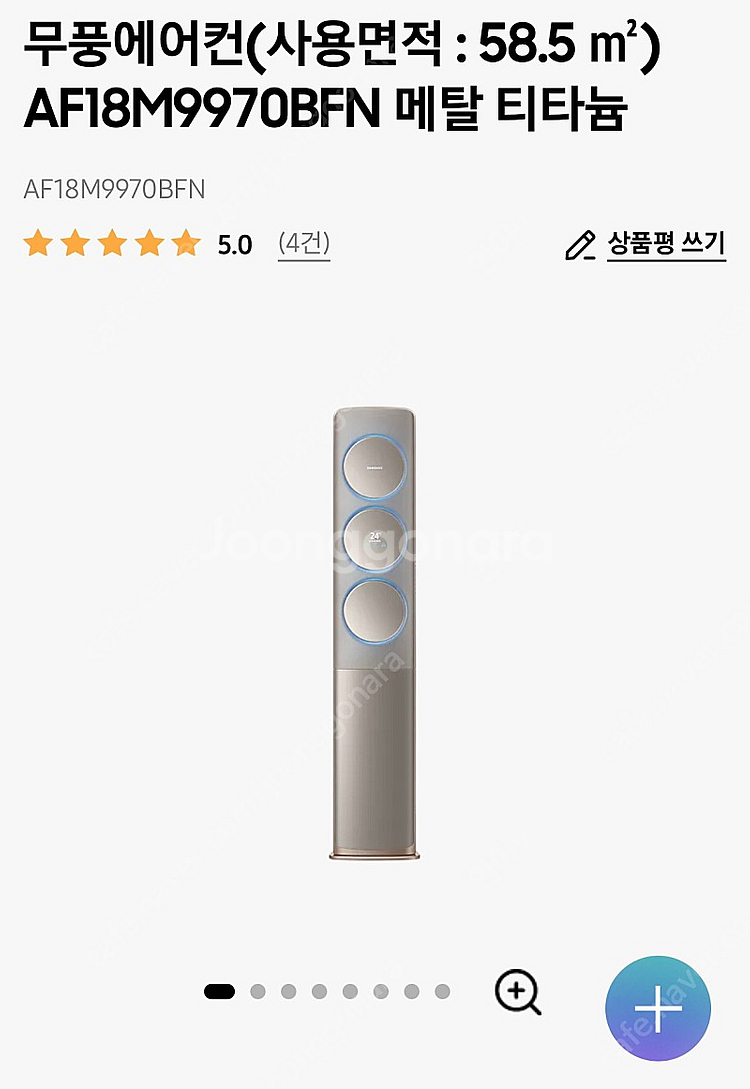Click the first orange rating star

pyautogui.click(x=38, y=244)
